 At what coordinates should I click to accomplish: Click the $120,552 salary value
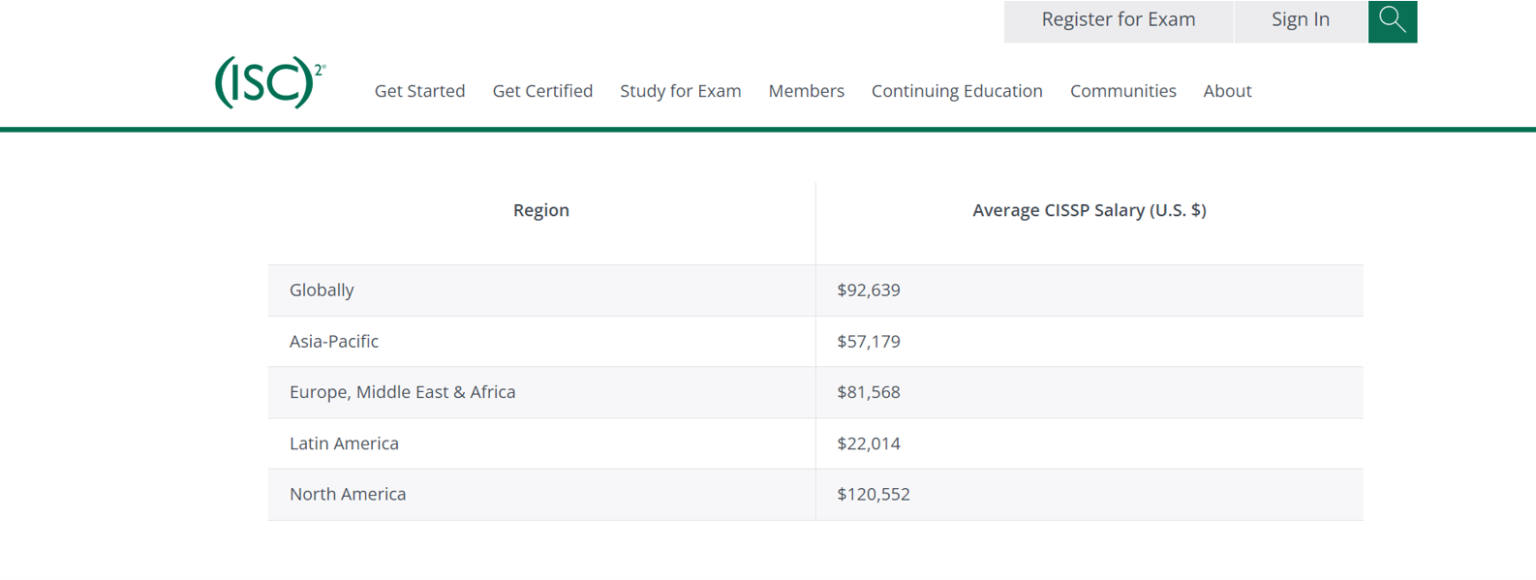pyautogui.click(x=872, y=494)
